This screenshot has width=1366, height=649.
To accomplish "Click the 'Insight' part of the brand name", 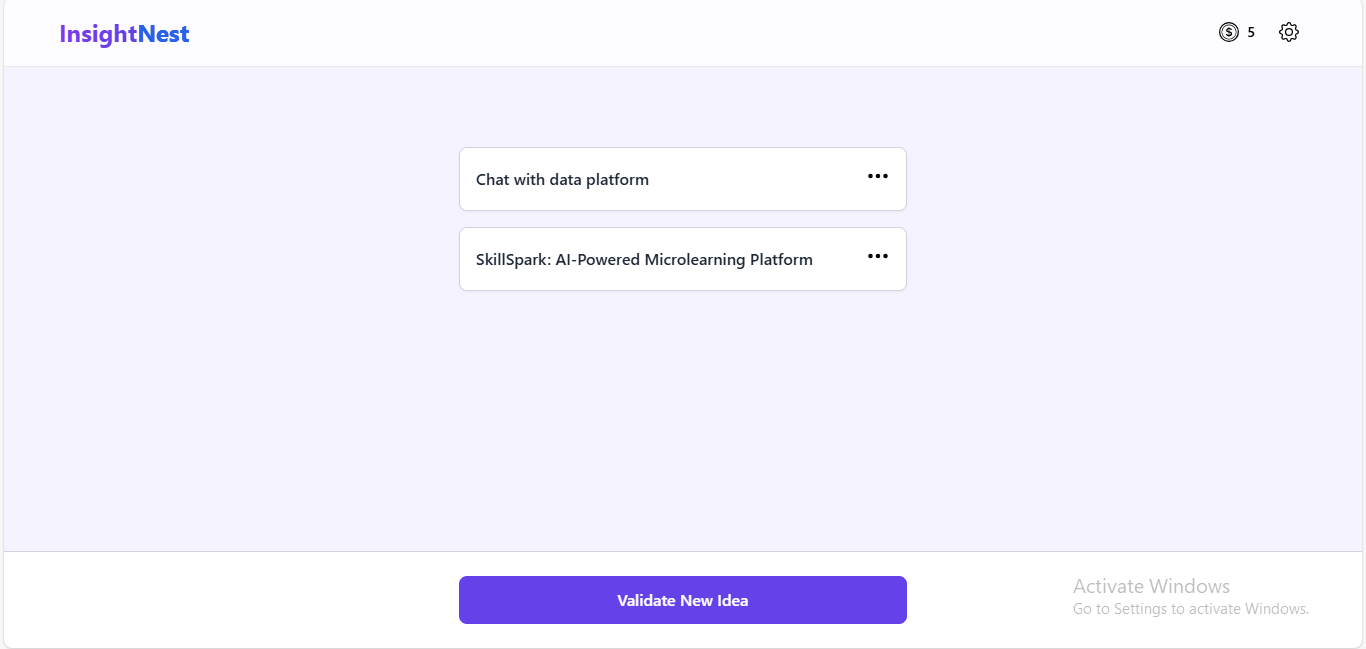I will 98,34.
